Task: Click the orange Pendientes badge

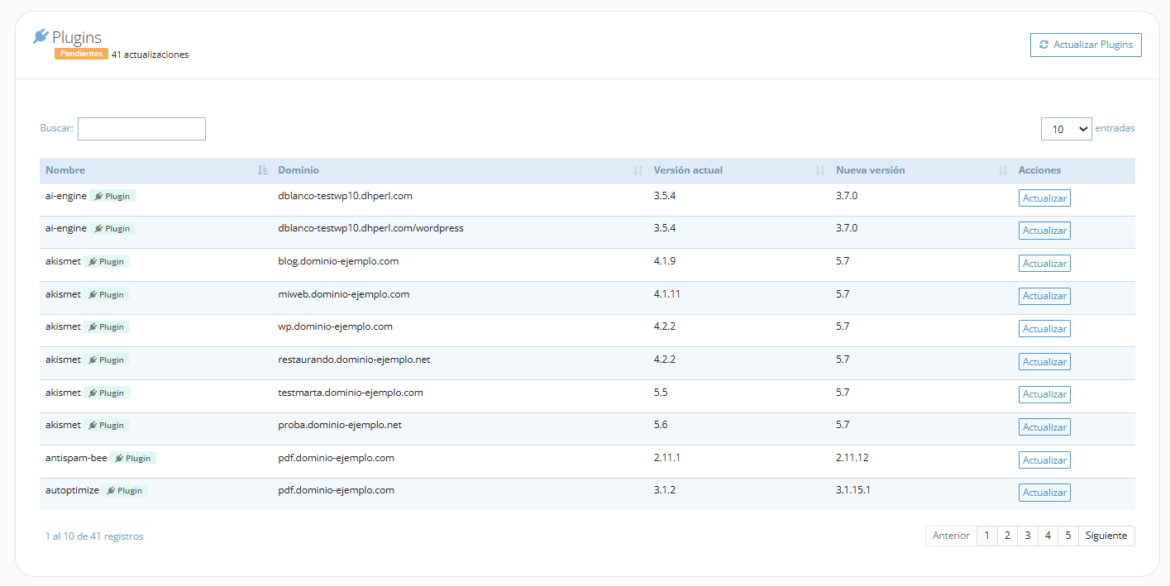Action: [81, 54]
